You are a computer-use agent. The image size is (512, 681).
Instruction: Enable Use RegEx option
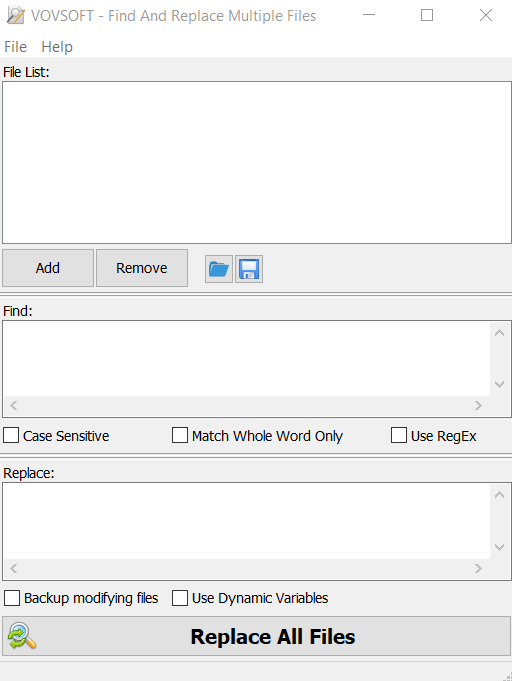399,435
